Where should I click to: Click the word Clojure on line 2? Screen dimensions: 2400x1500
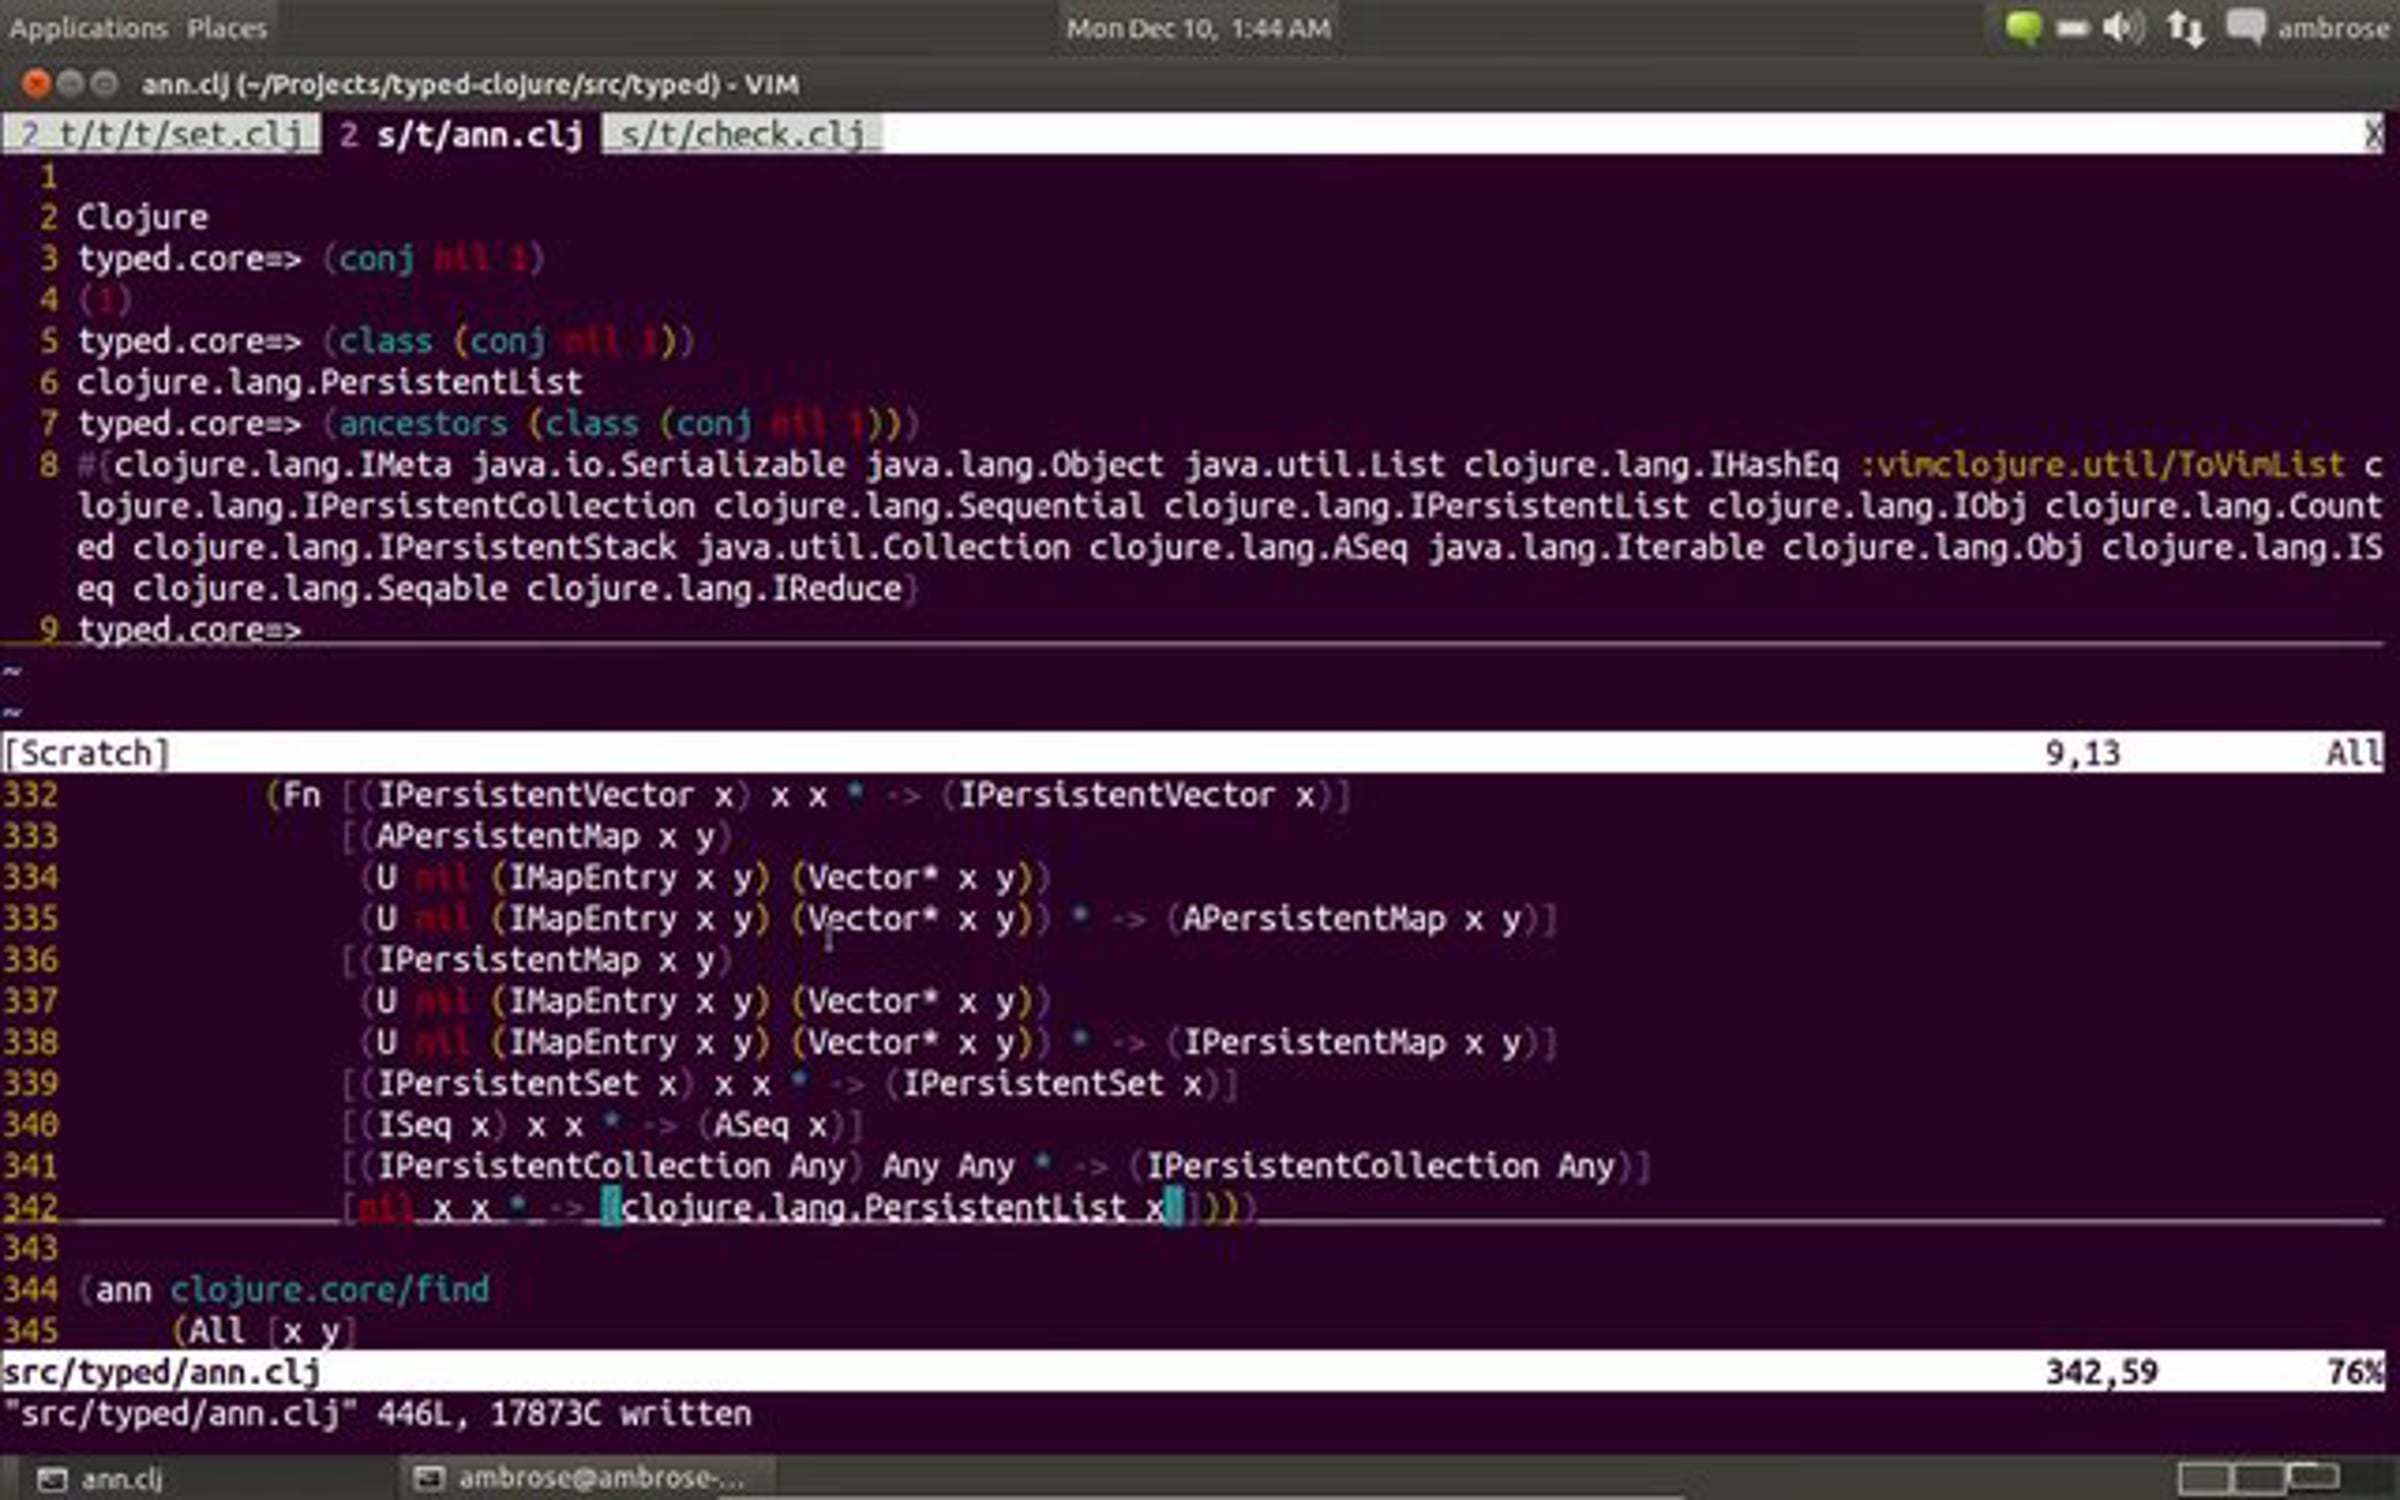tap(143, 217)
